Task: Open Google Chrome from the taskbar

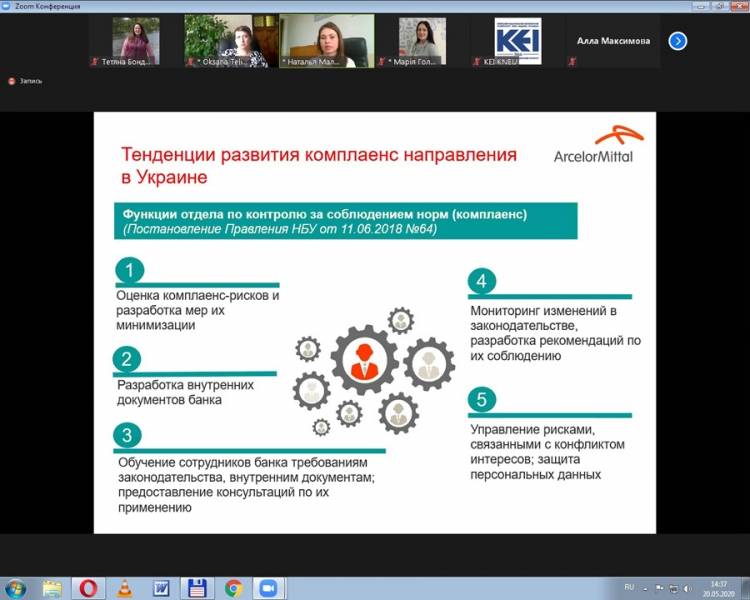Action: coord(233,587)
